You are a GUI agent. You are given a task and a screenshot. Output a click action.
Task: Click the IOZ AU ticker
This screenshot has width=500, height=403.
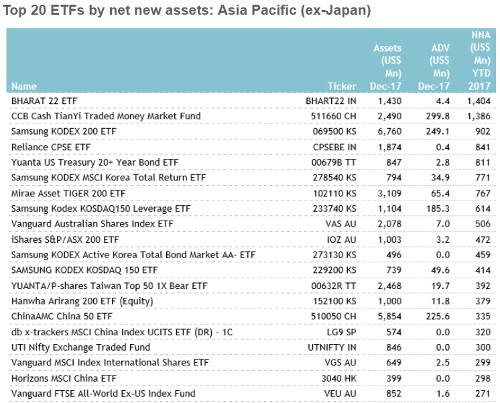[x=341, y=240]
